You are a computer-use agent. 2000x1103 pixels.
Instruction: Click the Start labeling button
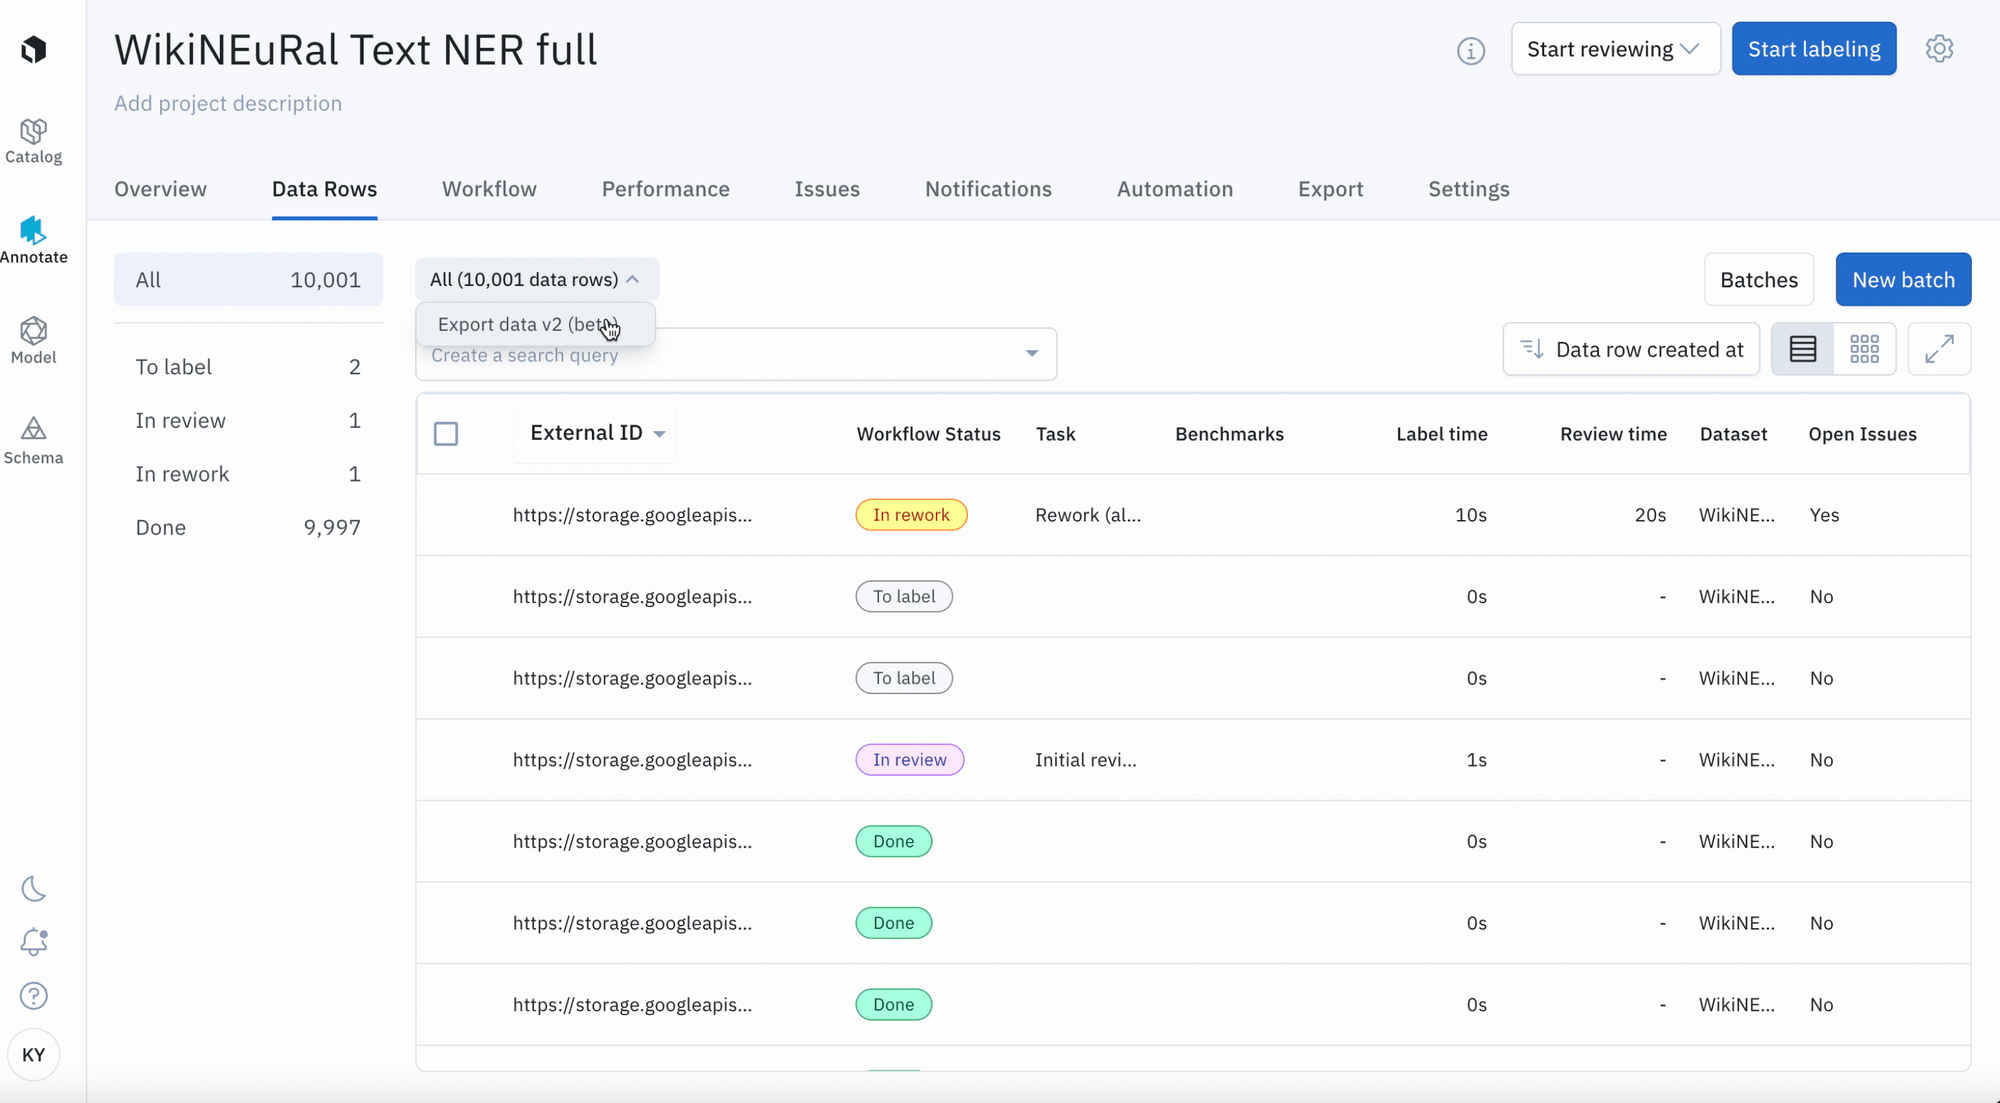tap(1813, 49)
